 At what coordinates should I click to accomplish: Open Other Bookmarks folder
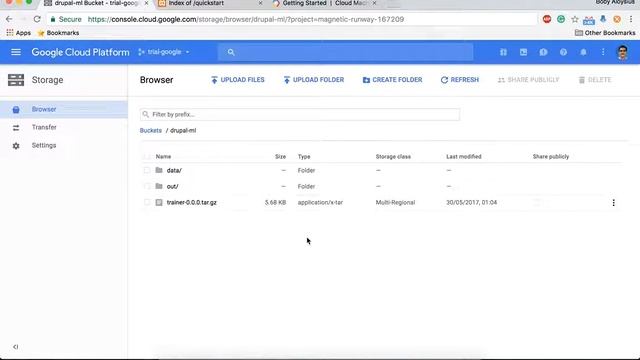click(x=605, y=33)
